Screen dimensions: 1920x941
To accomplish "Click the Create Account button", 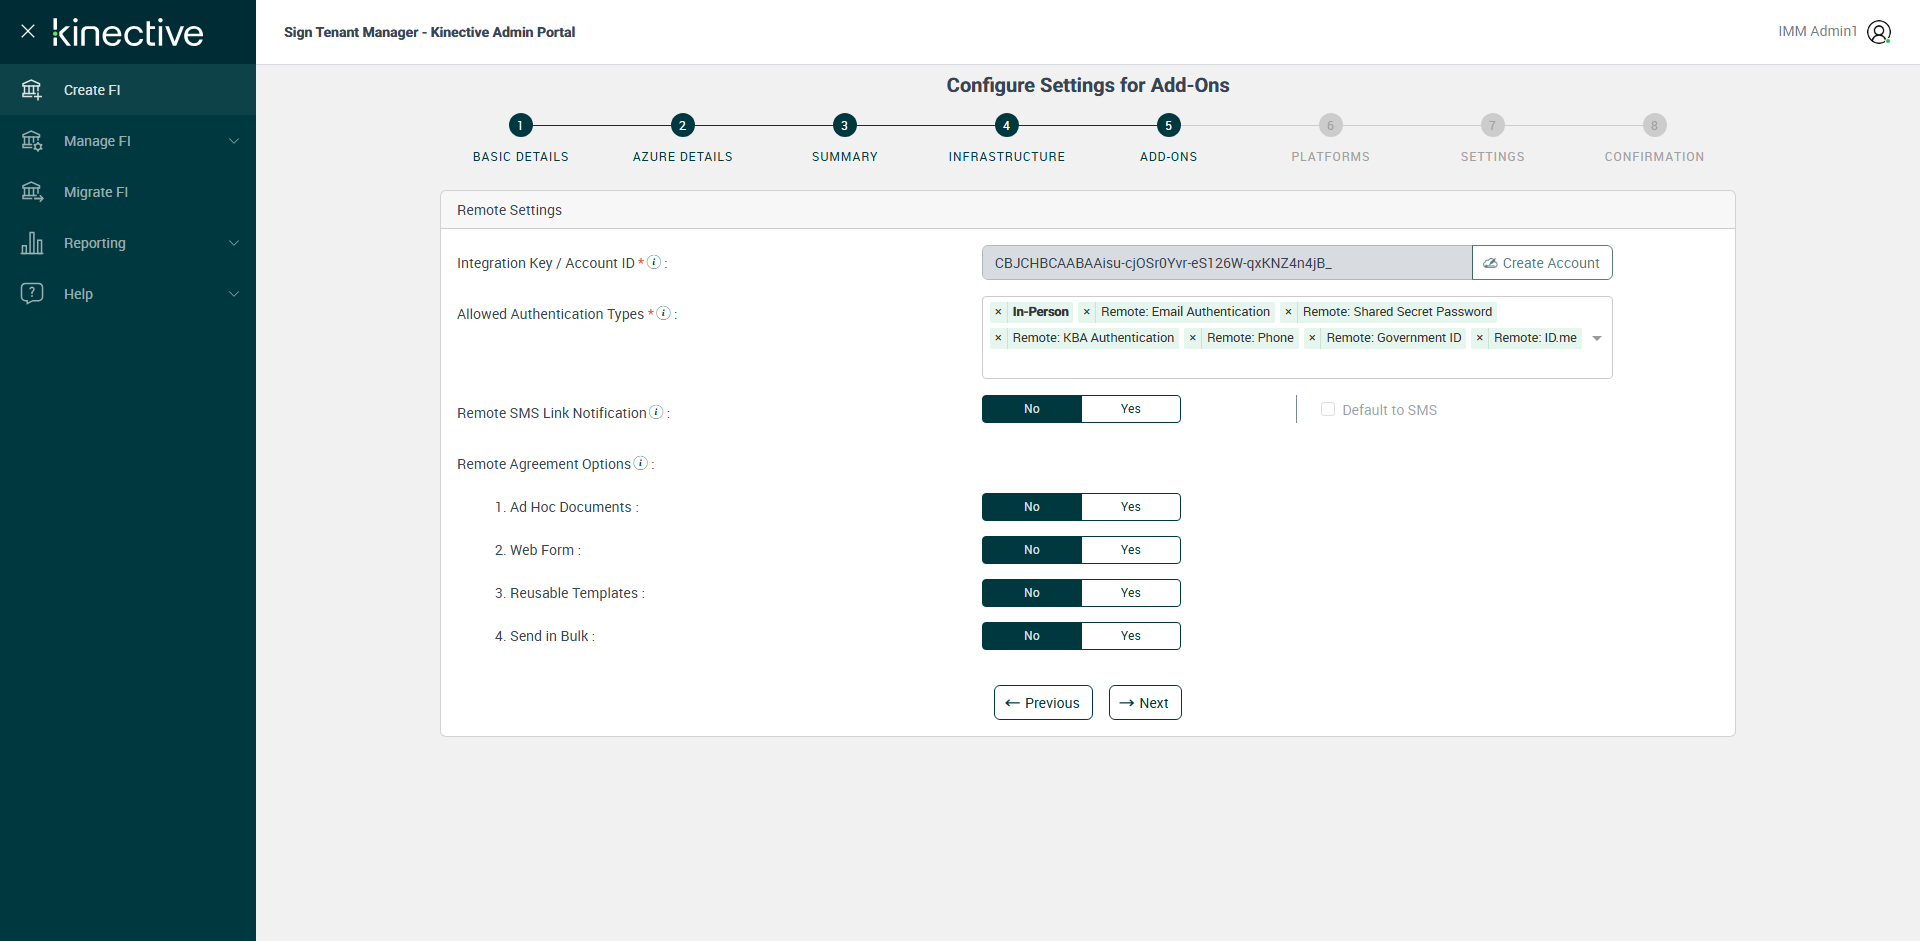I will (x=1542, y=263).
